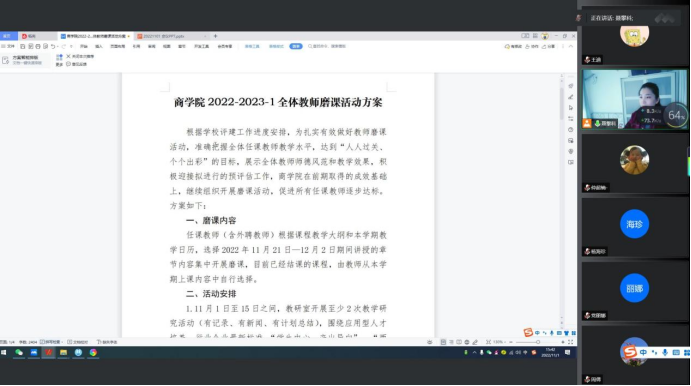691x386 pixels.
Task: Click the print icon in quick toolbar
Action: point(38,46)
